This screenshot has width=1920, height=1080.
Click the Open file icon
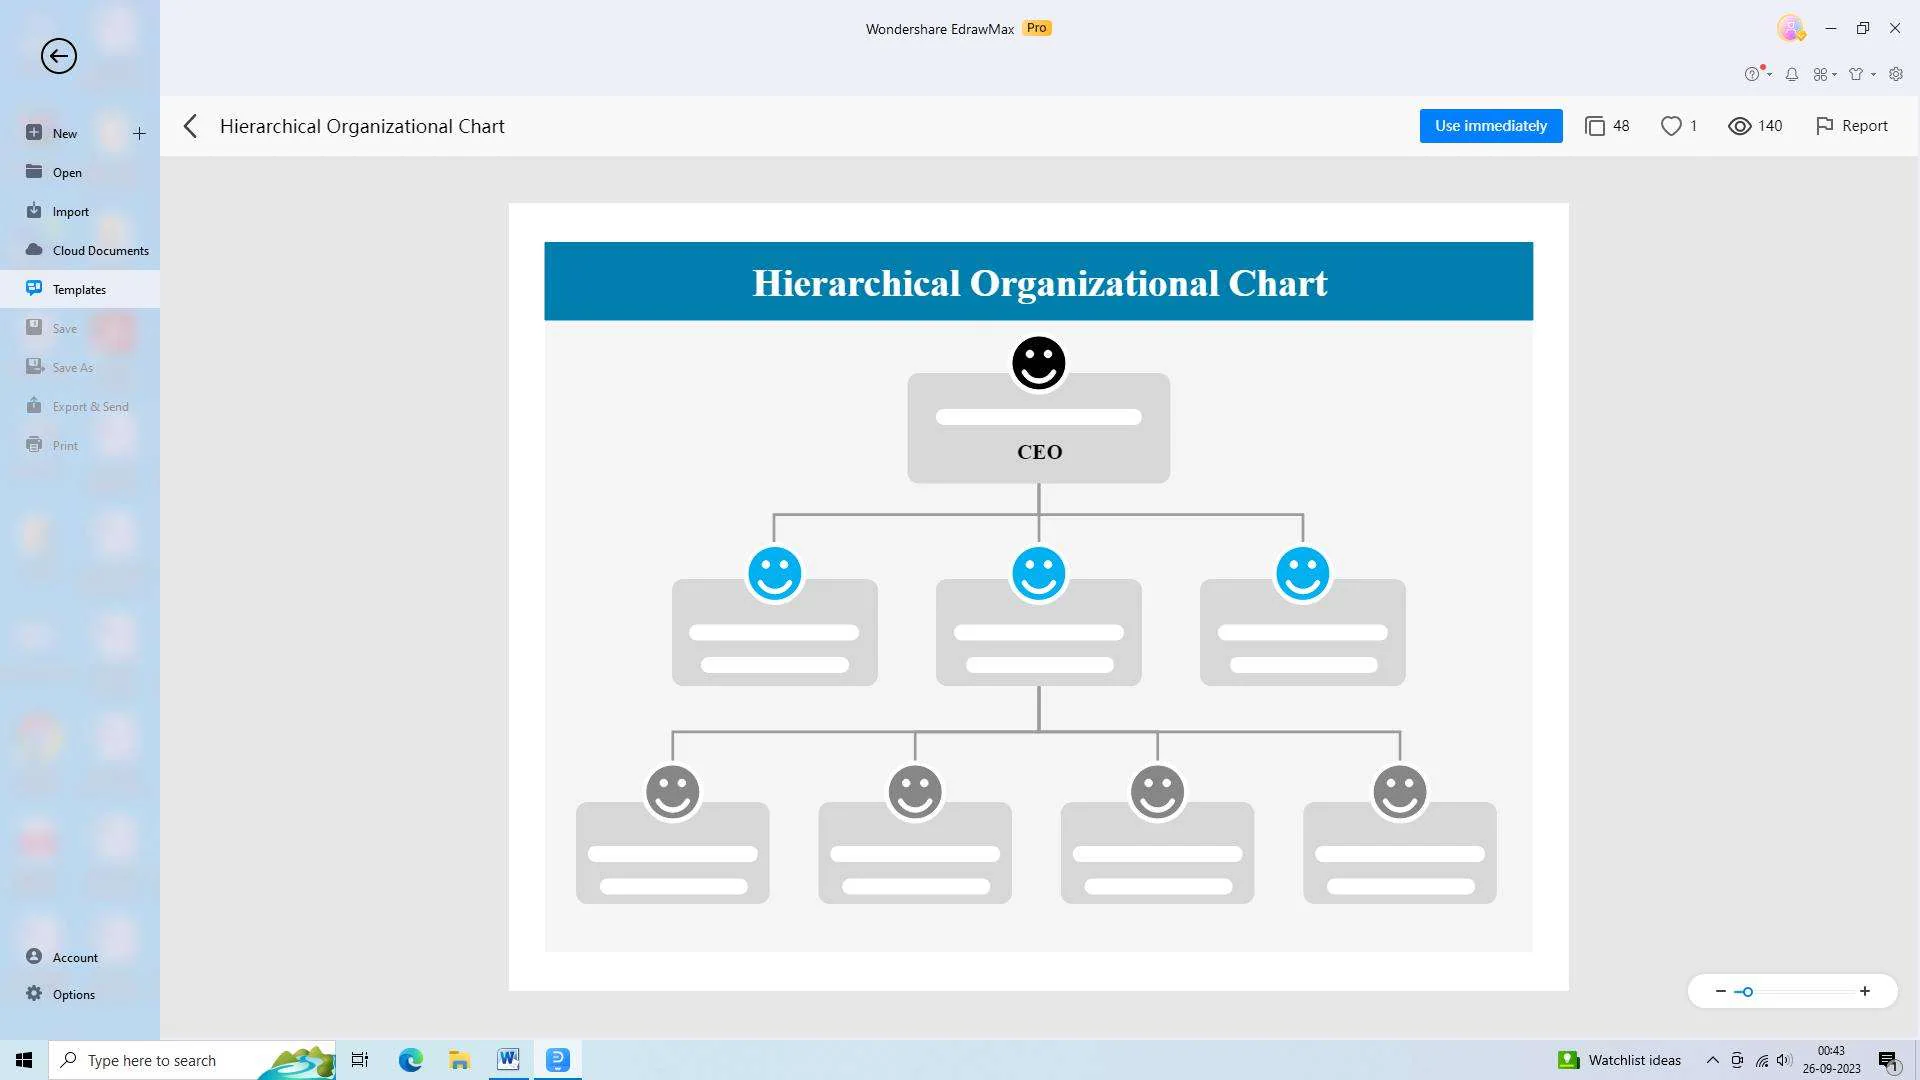click(33, 173)
